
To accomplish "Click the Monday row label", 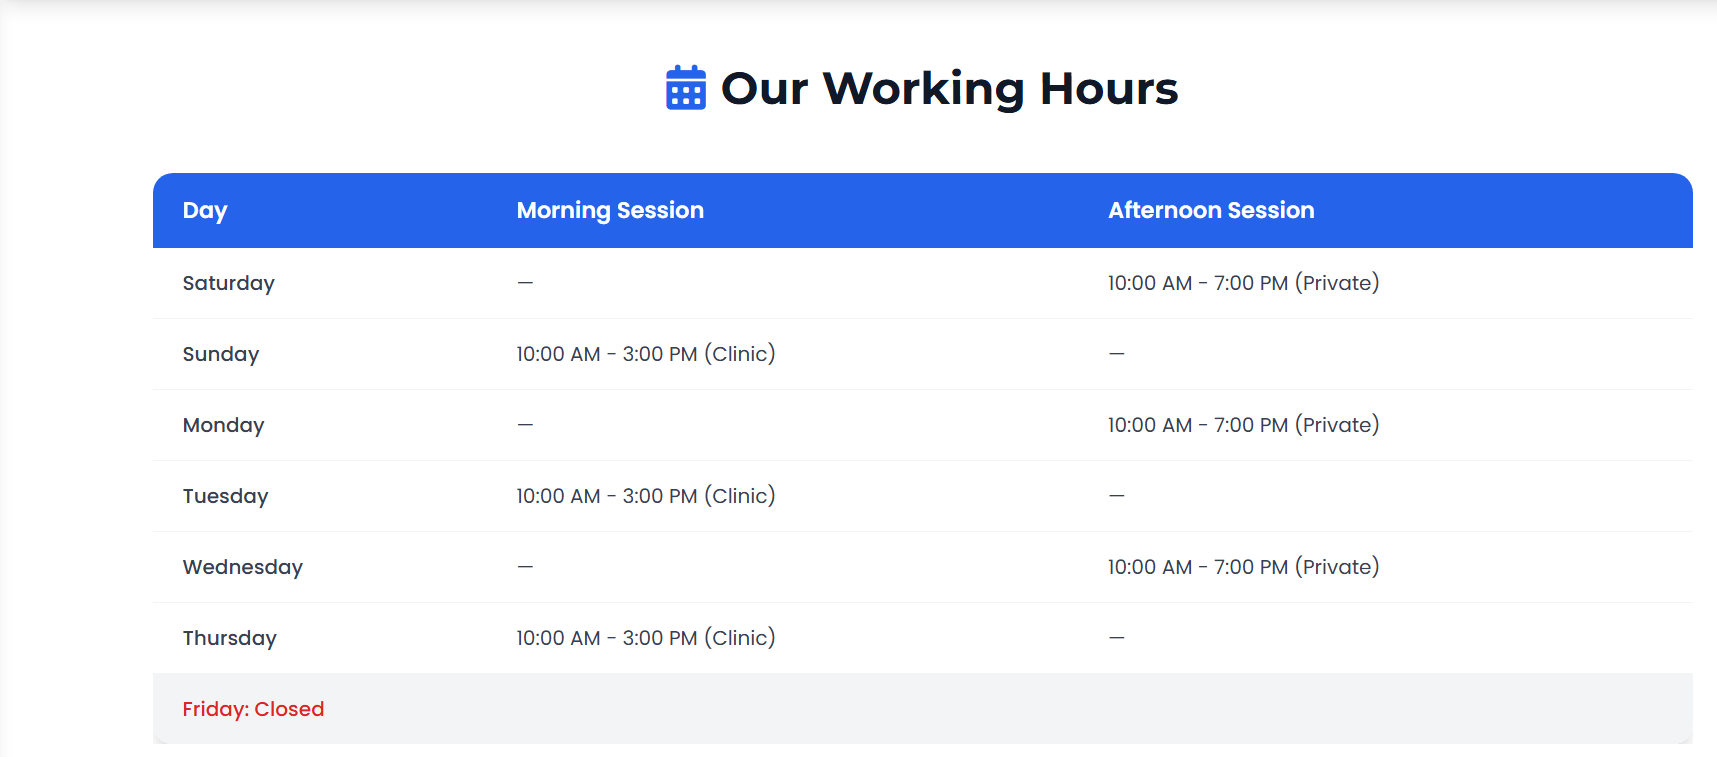I will [223, 425].
